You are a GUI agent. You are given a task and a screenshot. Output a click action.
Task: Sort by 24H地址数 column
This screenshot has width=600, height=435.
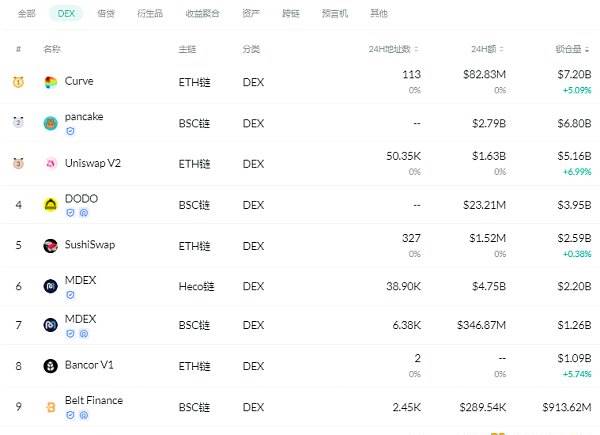point(394,48)
